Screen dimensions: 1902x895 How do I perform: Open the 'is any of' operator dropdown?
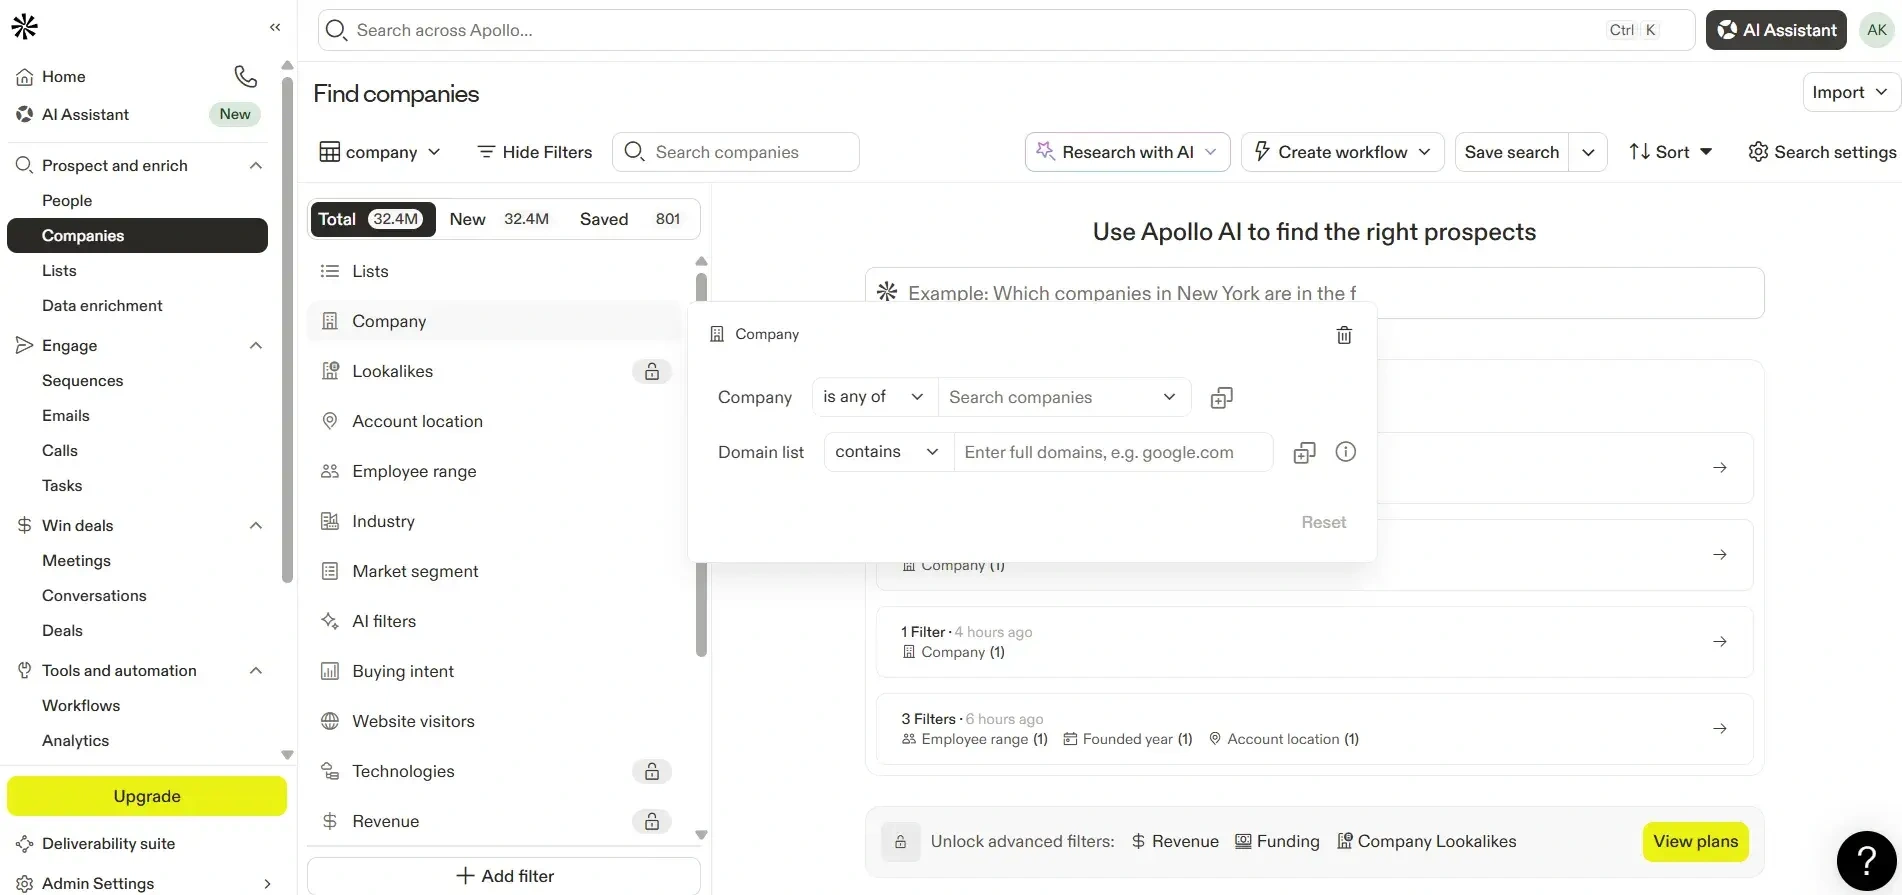point(873,397)
